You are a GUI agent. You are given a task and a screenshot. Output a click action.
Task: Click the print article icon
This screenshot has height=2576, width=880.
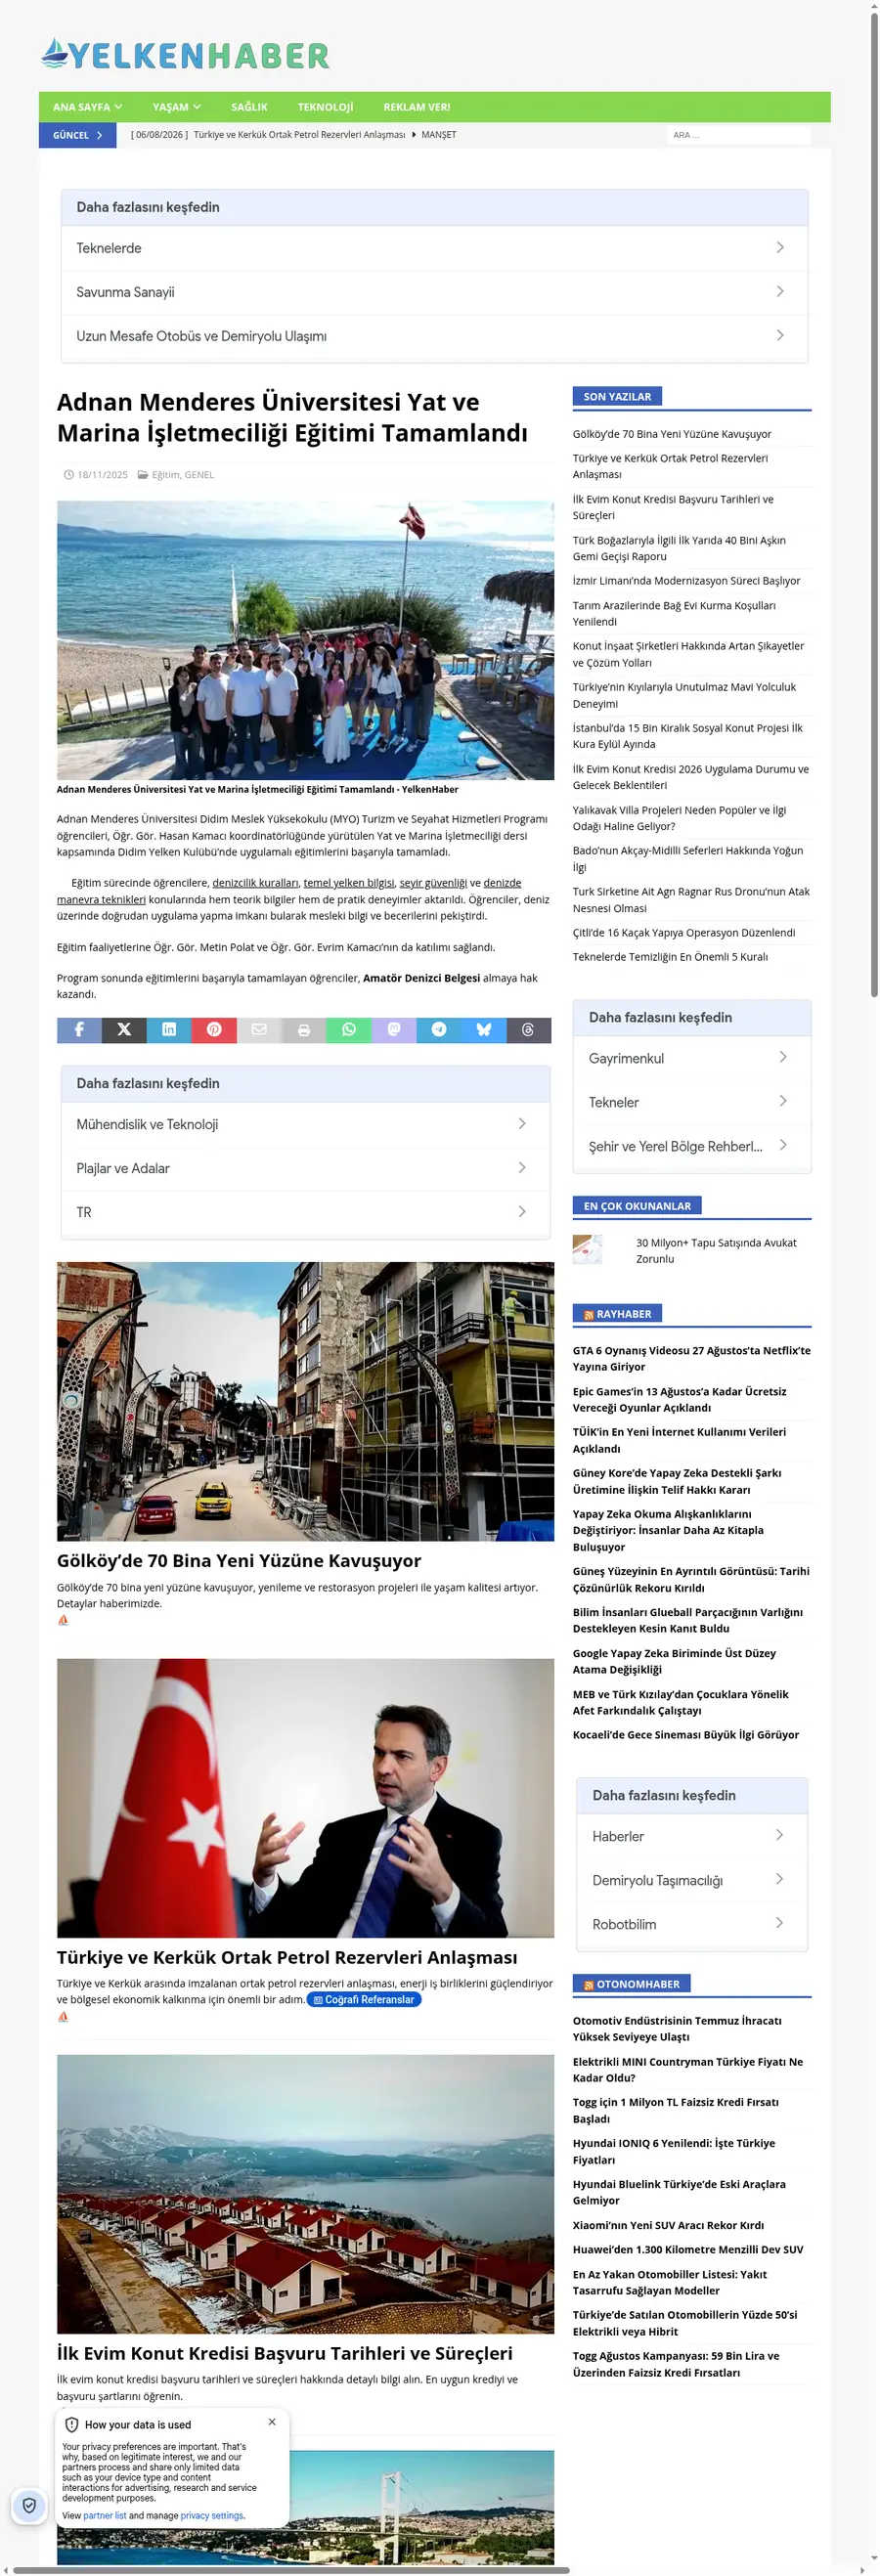pyautogui.click(x=304, y=1029)
